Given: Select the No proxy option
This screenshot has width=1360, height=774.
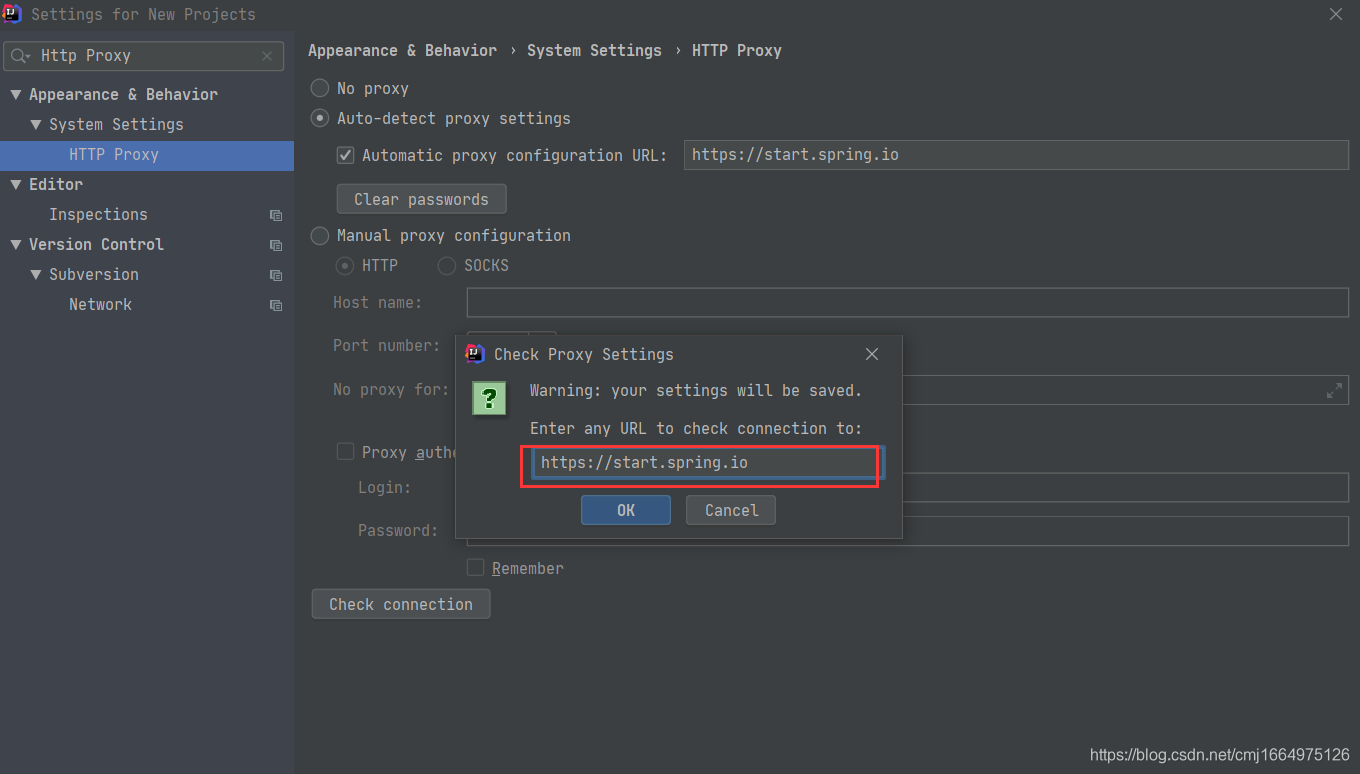Looking at the screenshot, I should 320,88.
